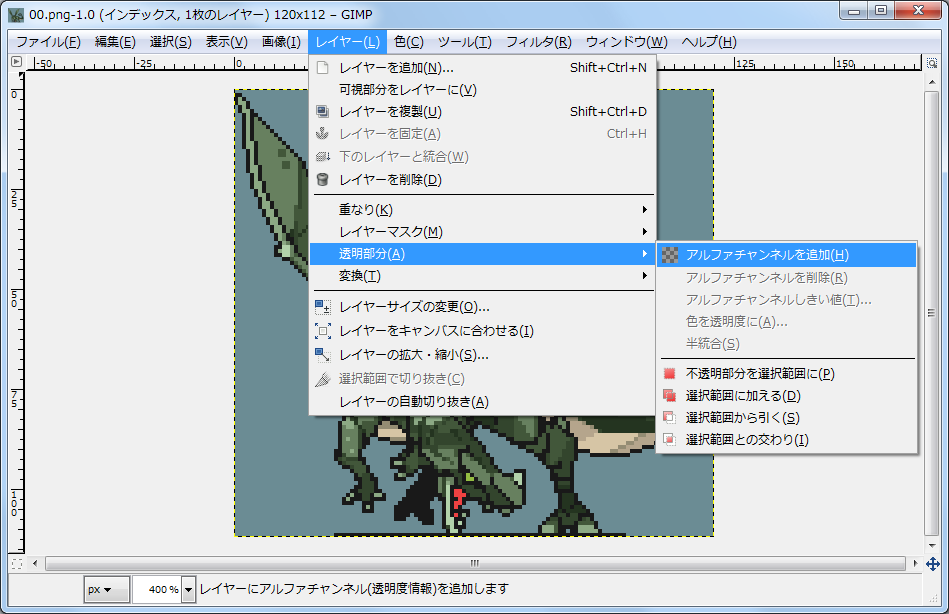Open the px unit dropdown
Image resolution: width=949 pixels, height=614 pixels.
[106, 589]
